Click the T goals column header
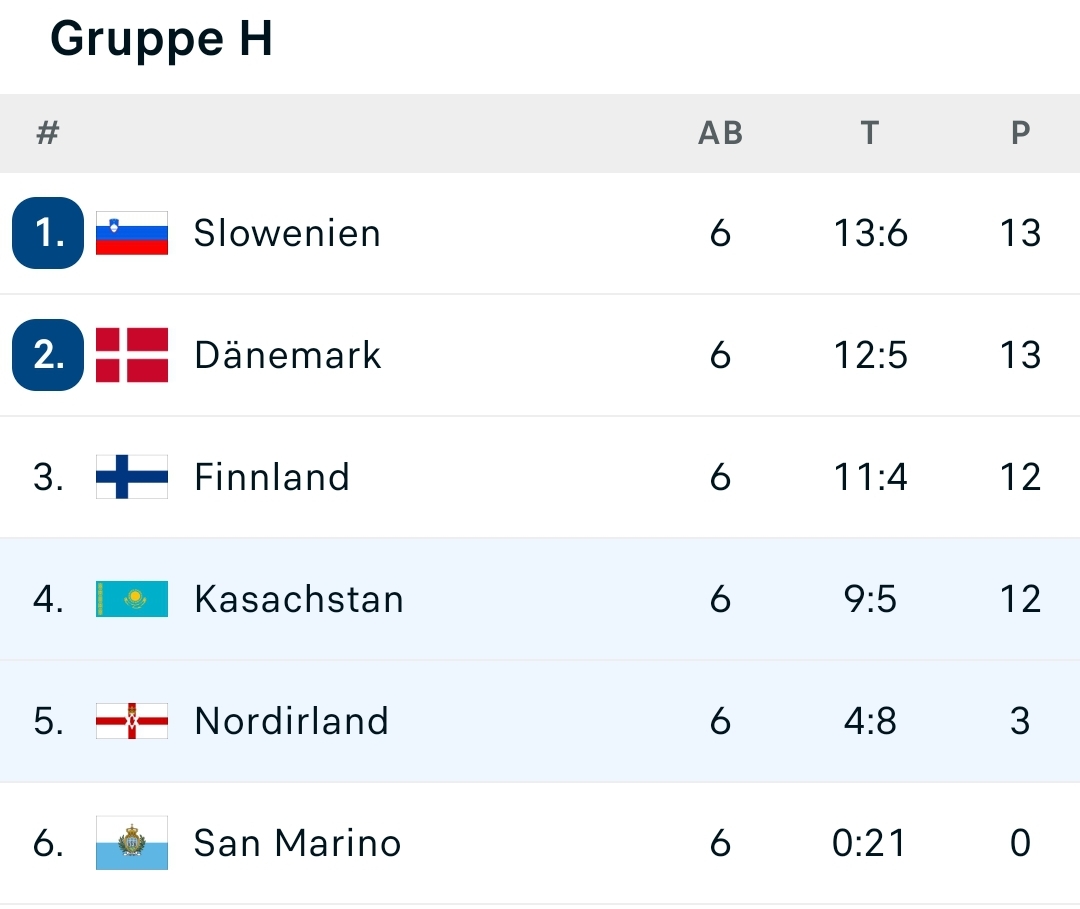The width and height of the screenshot is (1080, 909). pyautogui.click(x=870, y=133)
